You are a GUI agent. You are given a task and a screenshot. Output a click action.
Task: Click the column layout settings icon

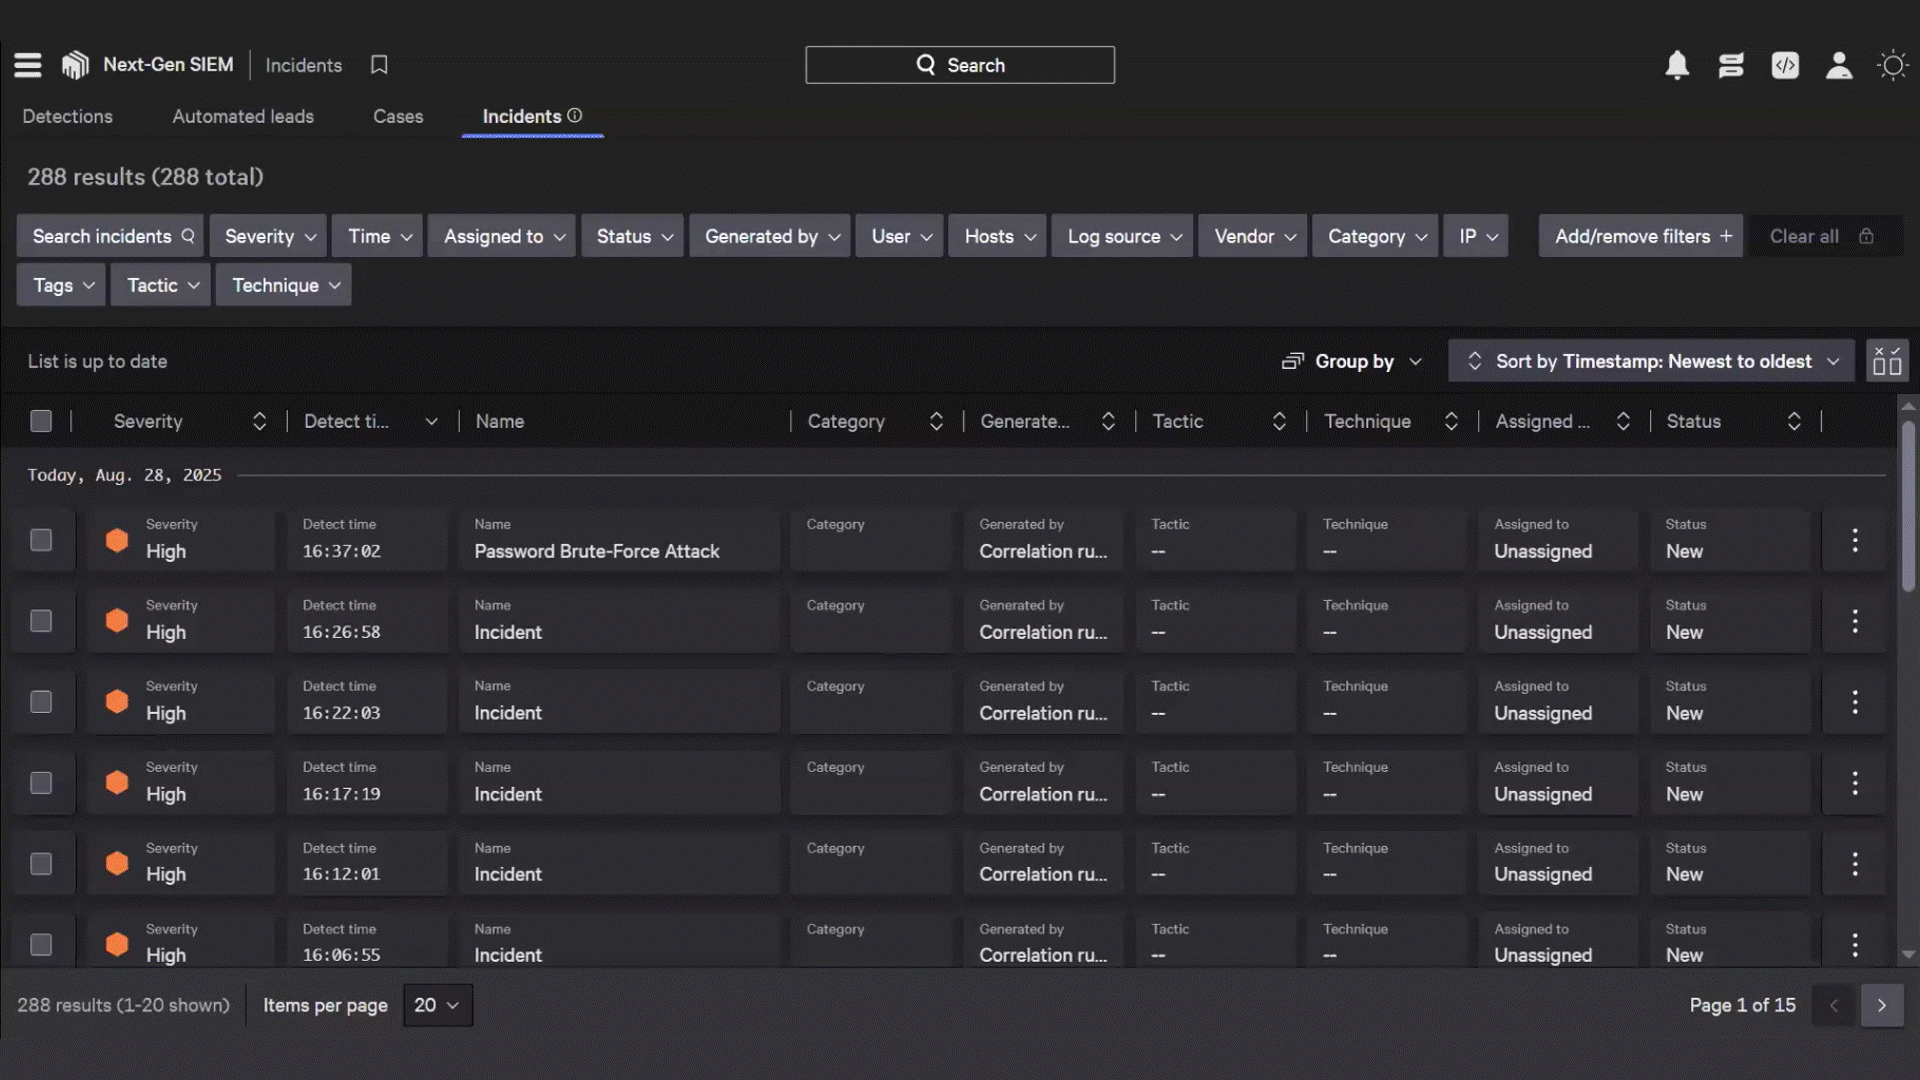(1887, 361)
